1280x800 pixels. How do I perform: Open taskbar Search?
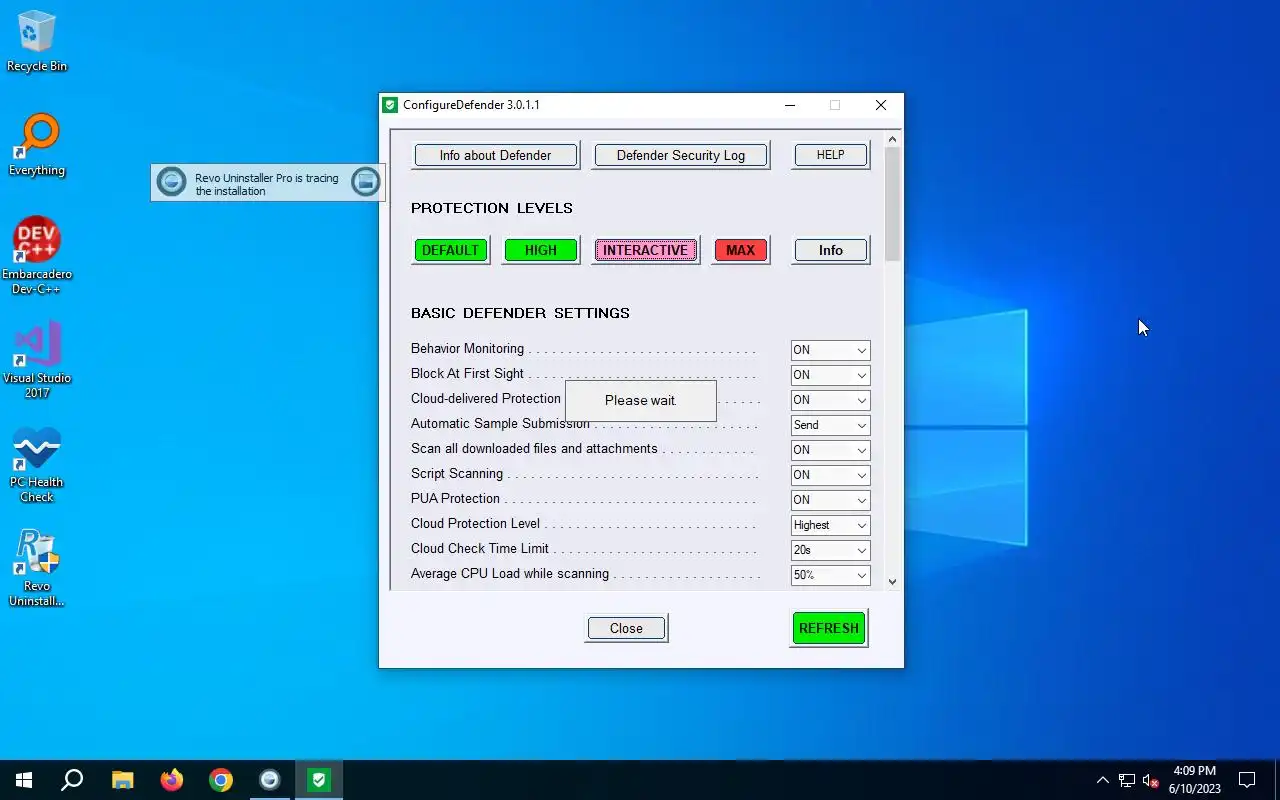(x=72, y=780)
